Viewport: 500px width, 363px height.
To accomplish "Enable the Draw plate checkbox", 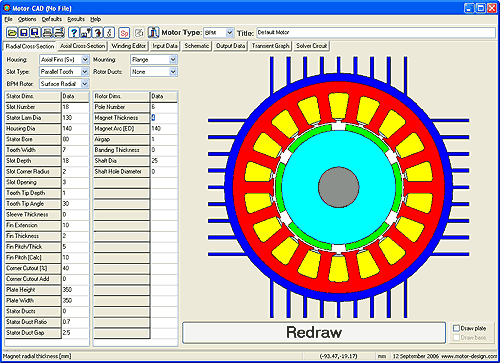I will pyautogui.click(x=457, y=328).
